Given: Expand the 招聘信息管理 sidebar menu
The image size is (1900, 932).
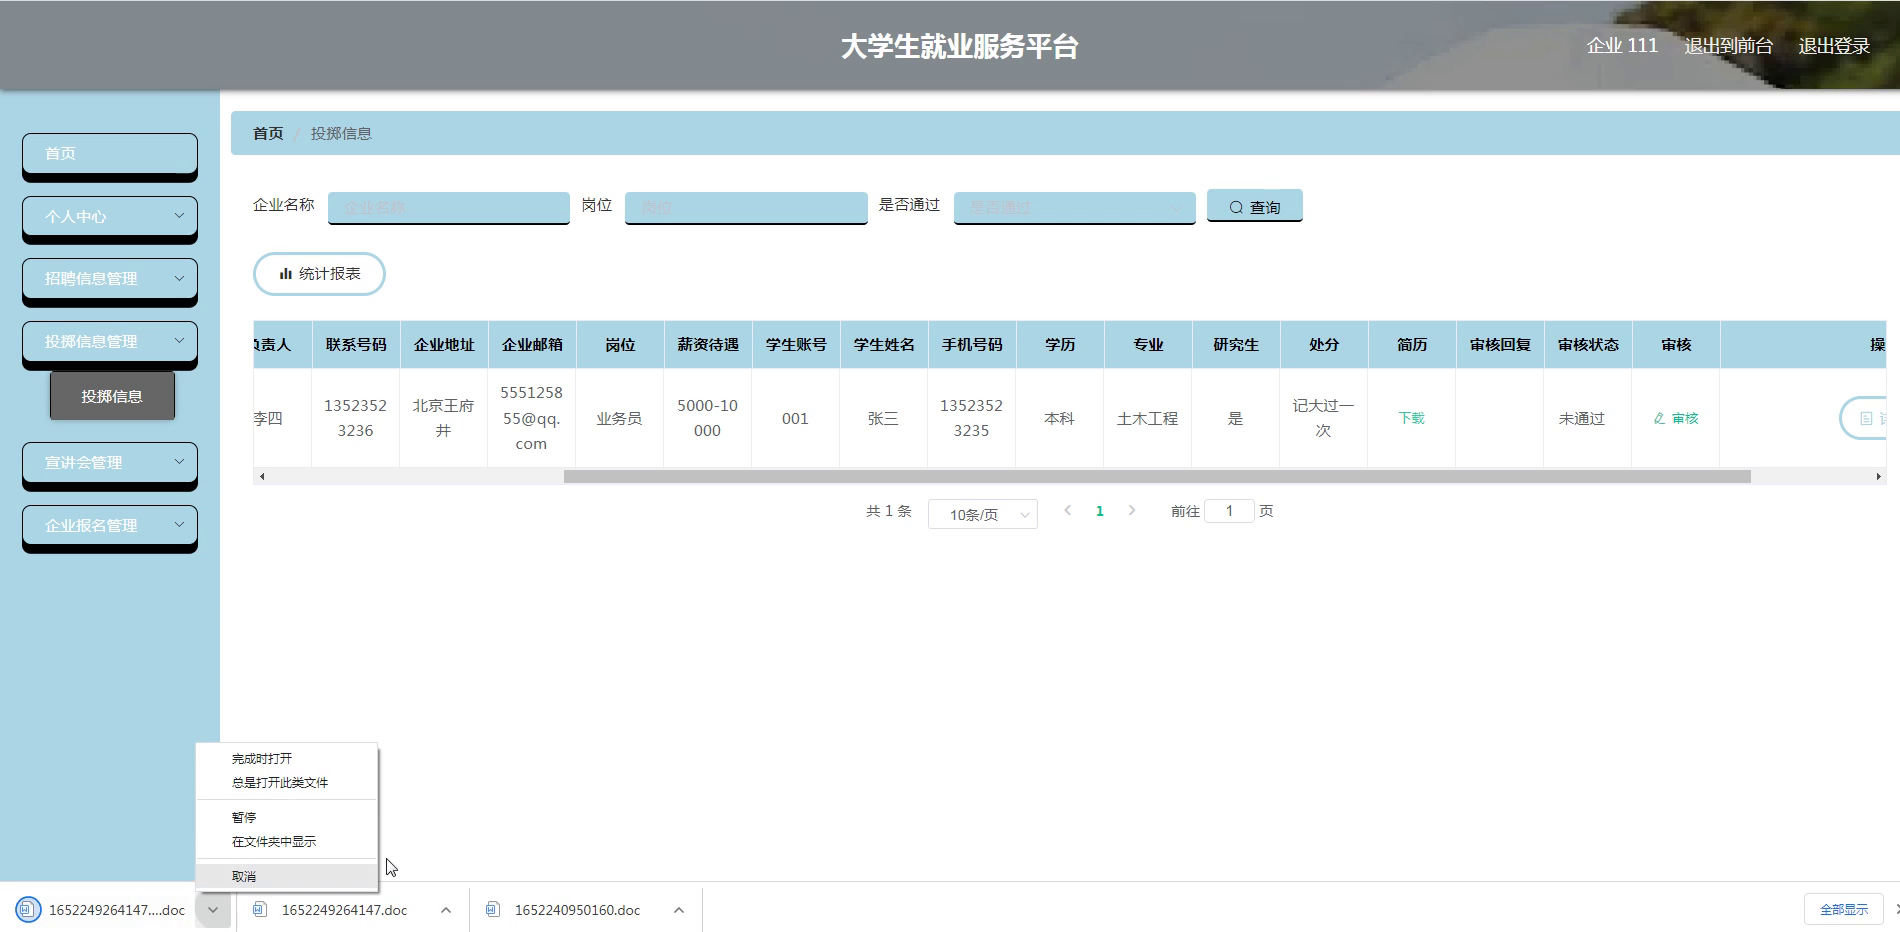Looking at the screenshot, I should coord(110,279).
